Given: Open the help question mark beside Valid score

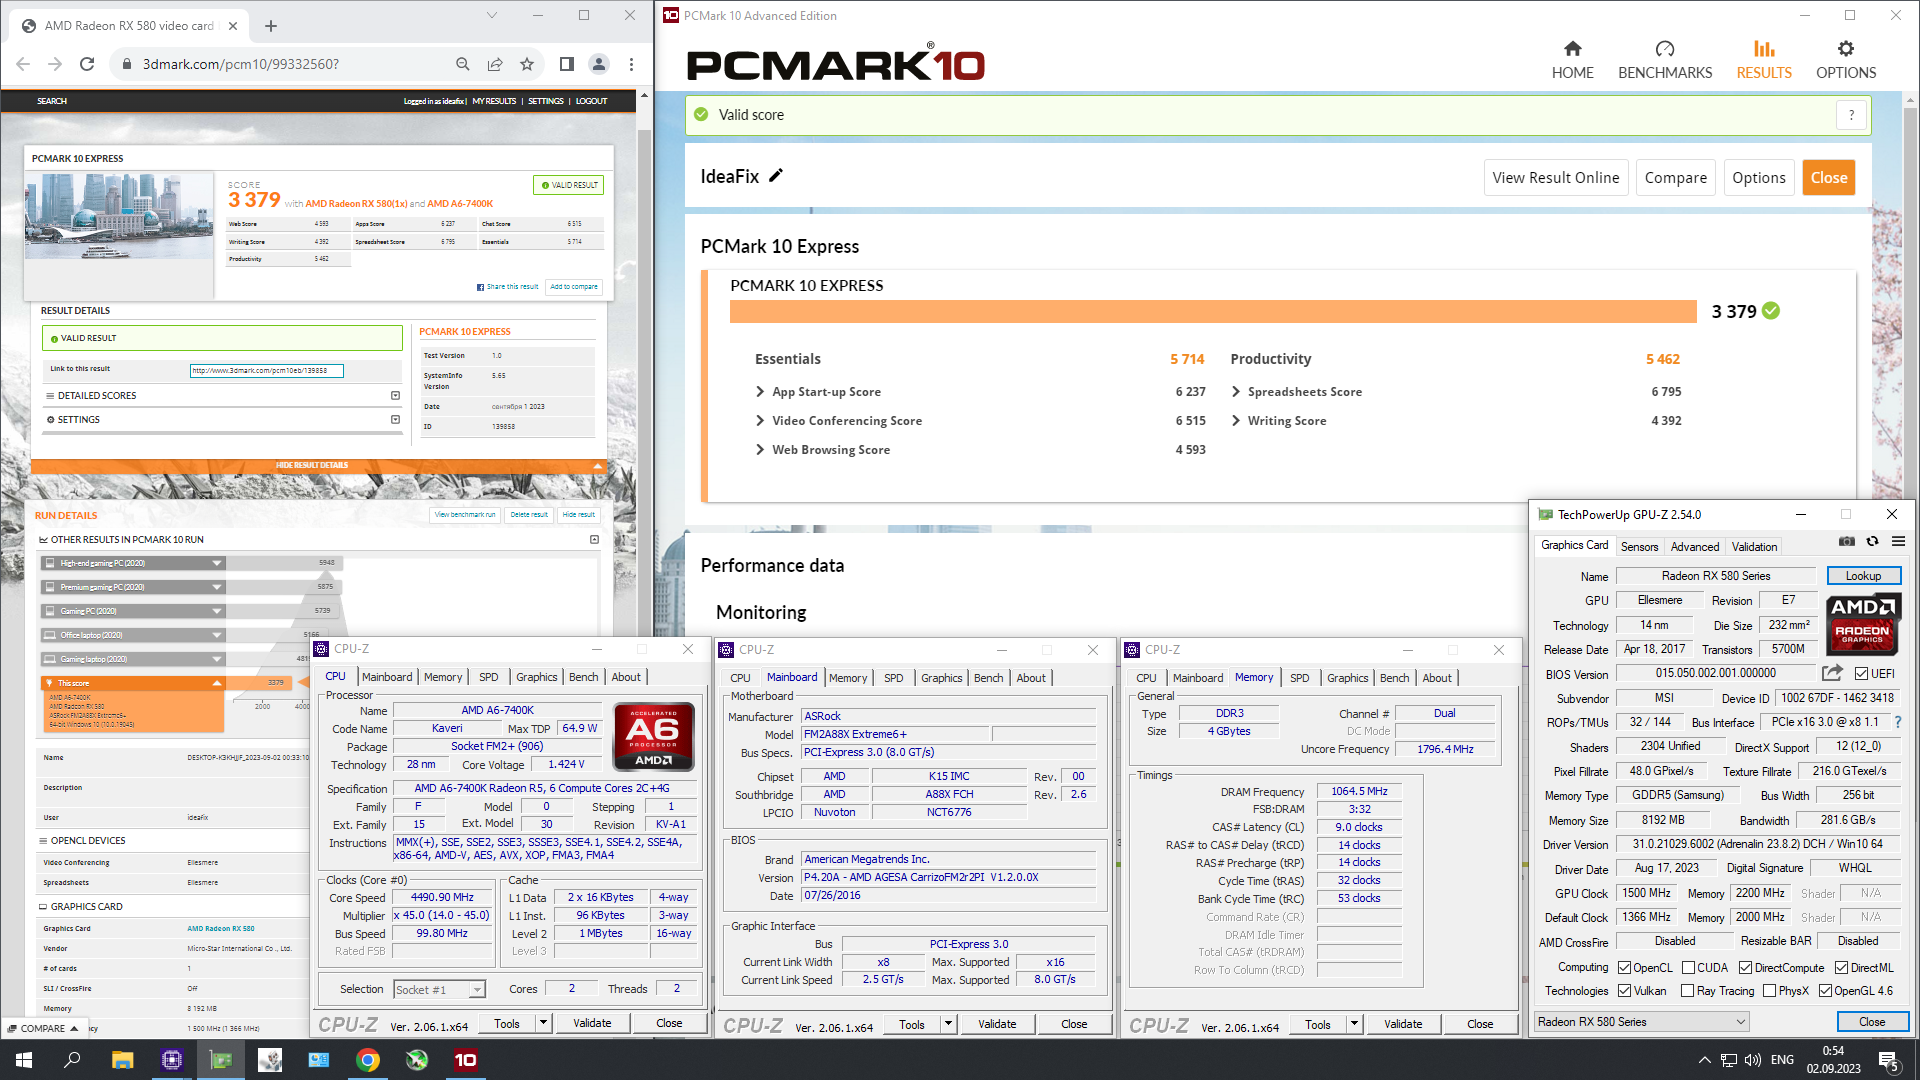Looking at the screenshot, I should (x=1851, y=115).
